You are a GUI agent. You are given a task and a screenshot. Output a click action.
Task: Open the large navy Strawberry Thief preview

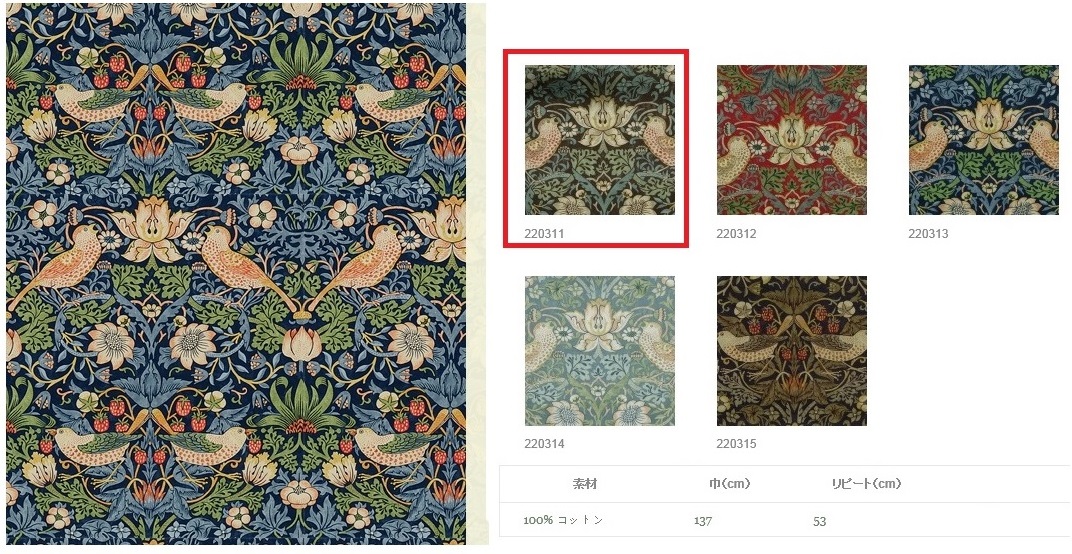pyautogui.click(x=236, y=274)
